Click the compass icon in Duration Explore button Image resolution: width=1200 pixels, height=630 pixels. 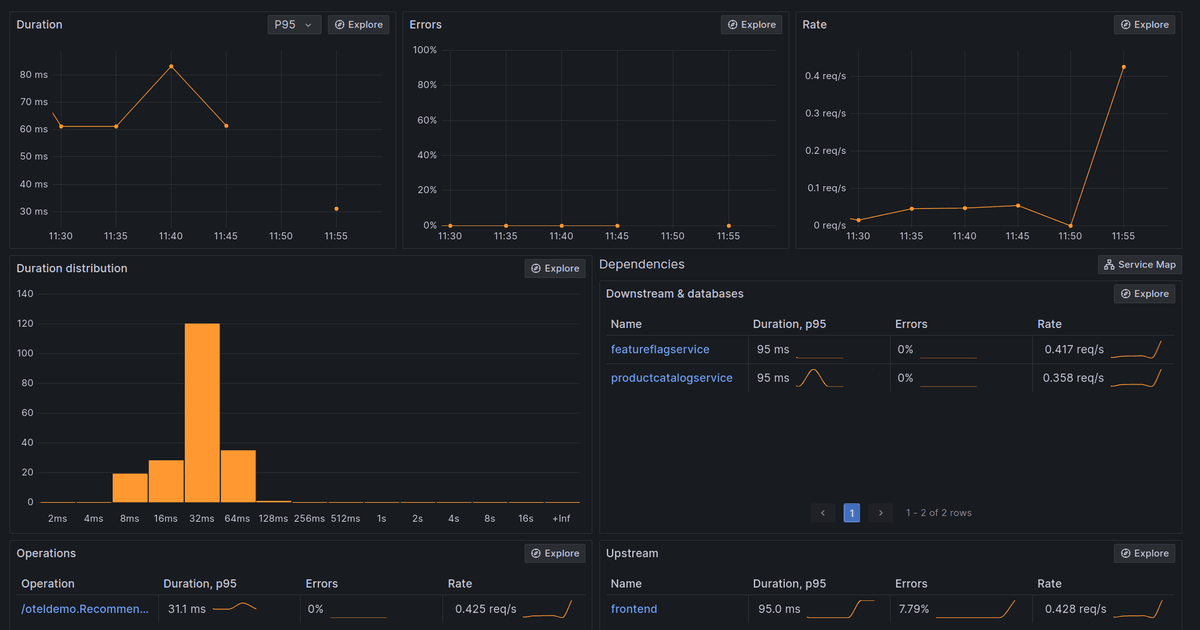[x=339, y=25]
